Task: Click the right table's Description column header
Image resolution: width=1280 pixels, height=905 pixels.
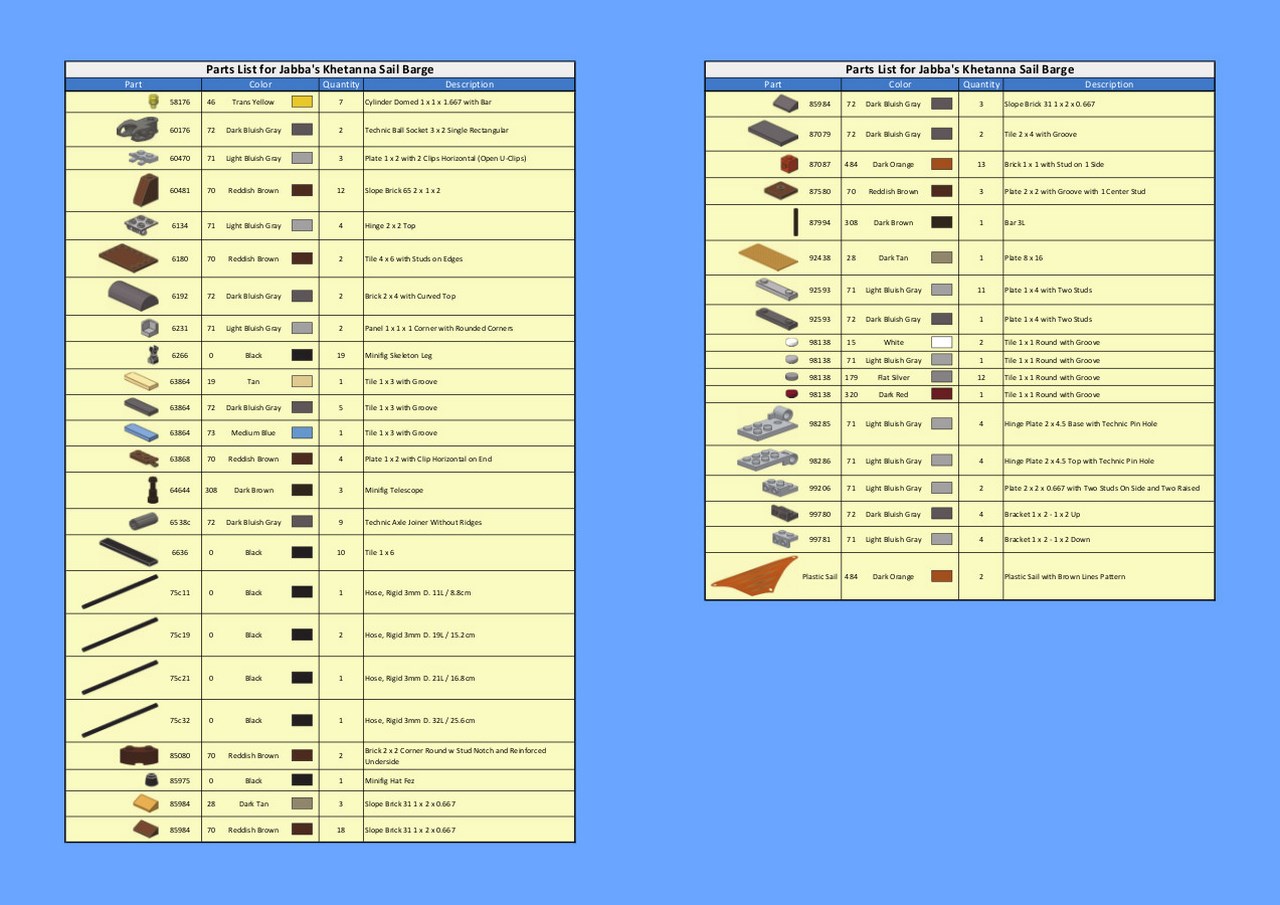Action: [1109, 85]
